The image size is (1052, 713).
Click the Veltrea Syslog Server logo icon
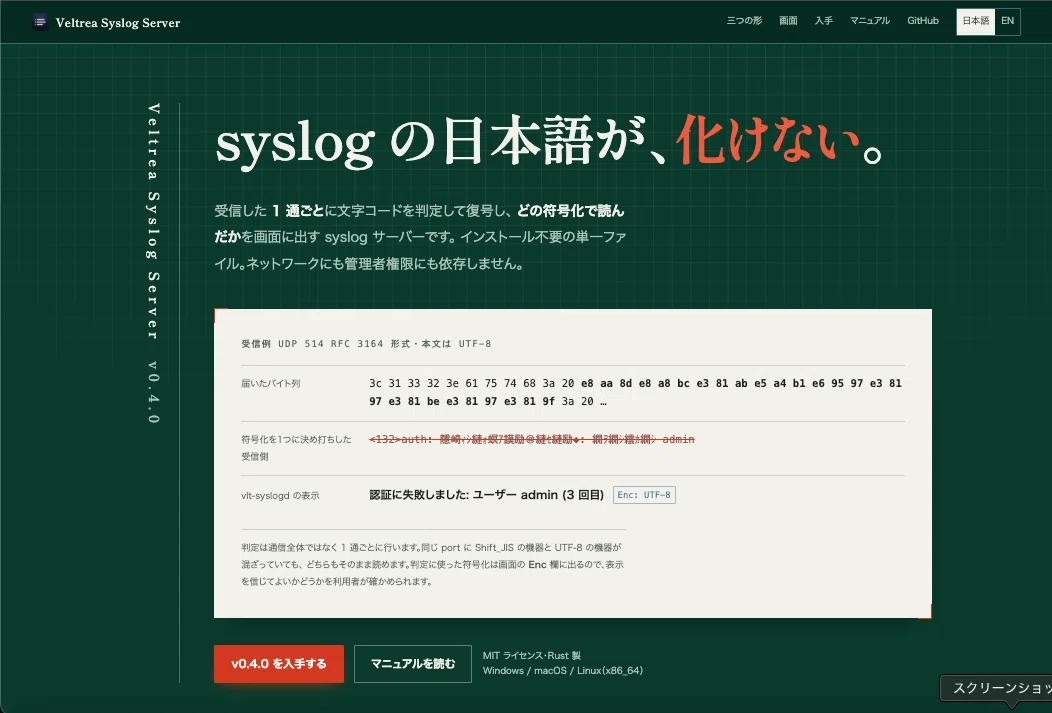tap(40, 22)
